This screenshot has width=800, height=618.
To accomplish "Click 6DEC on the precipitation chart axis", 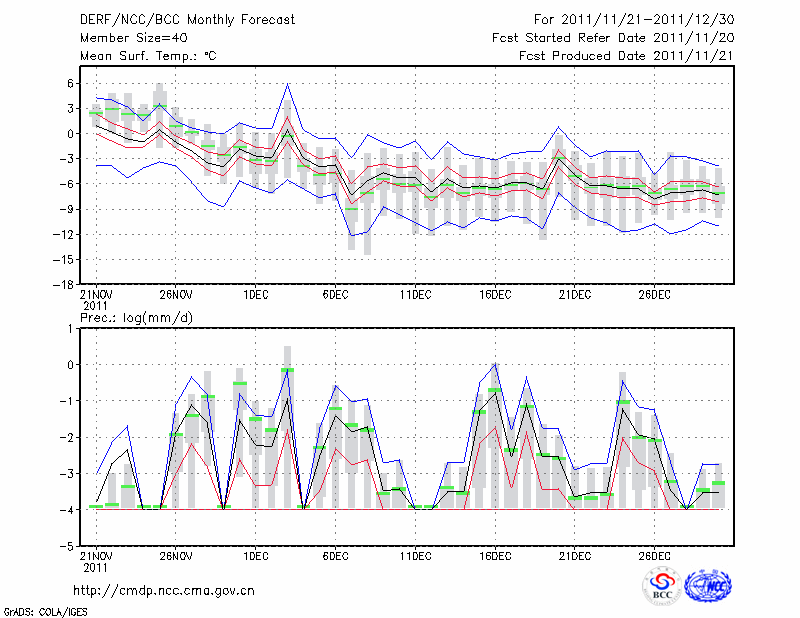I will (334, 556).
